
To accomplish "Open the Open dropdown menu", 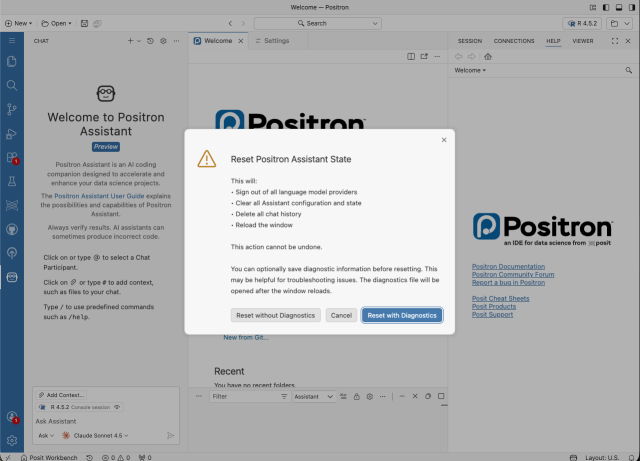I will (56, 23).
